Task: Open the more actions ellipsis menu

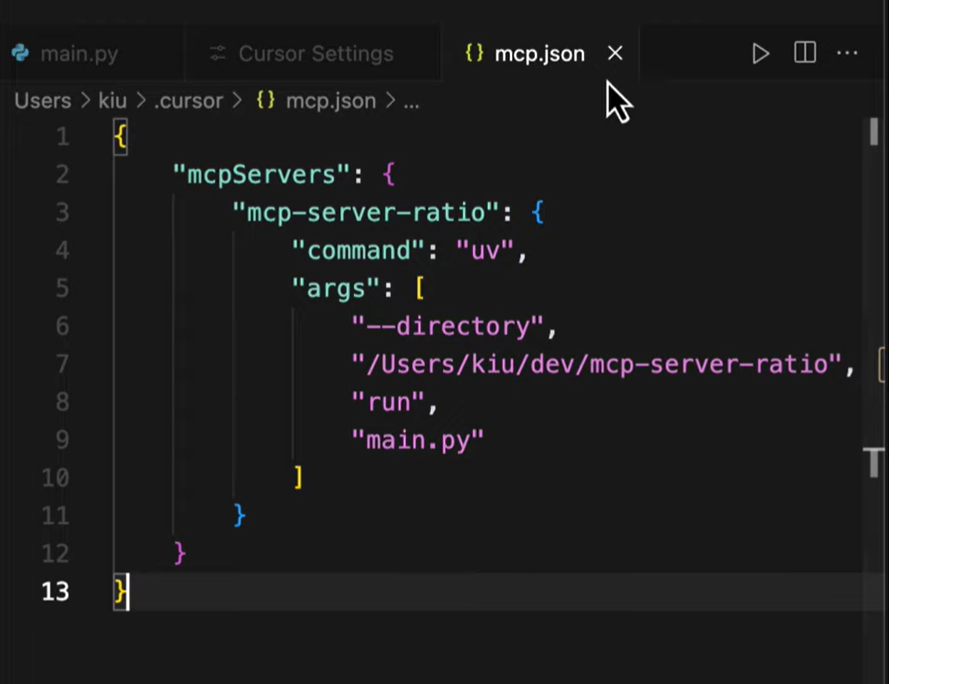Action: point(847,53)
